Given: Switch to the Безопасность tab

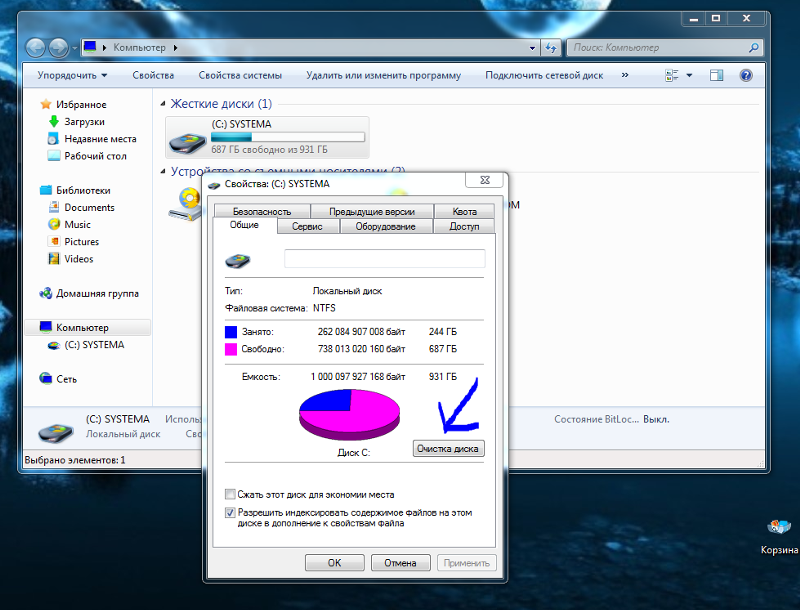Looking at the screenshot, I should [x=261, y=211].
